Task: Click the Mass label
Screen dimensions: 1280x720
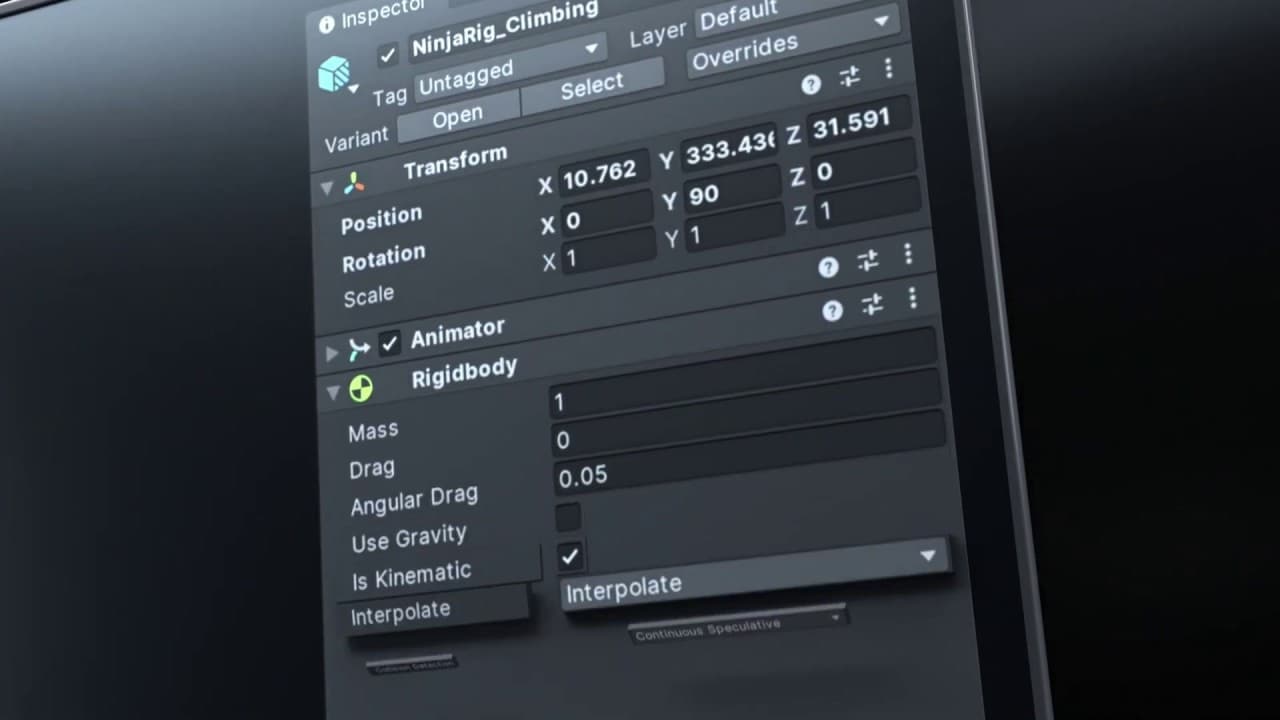Action: coord(373,431)
